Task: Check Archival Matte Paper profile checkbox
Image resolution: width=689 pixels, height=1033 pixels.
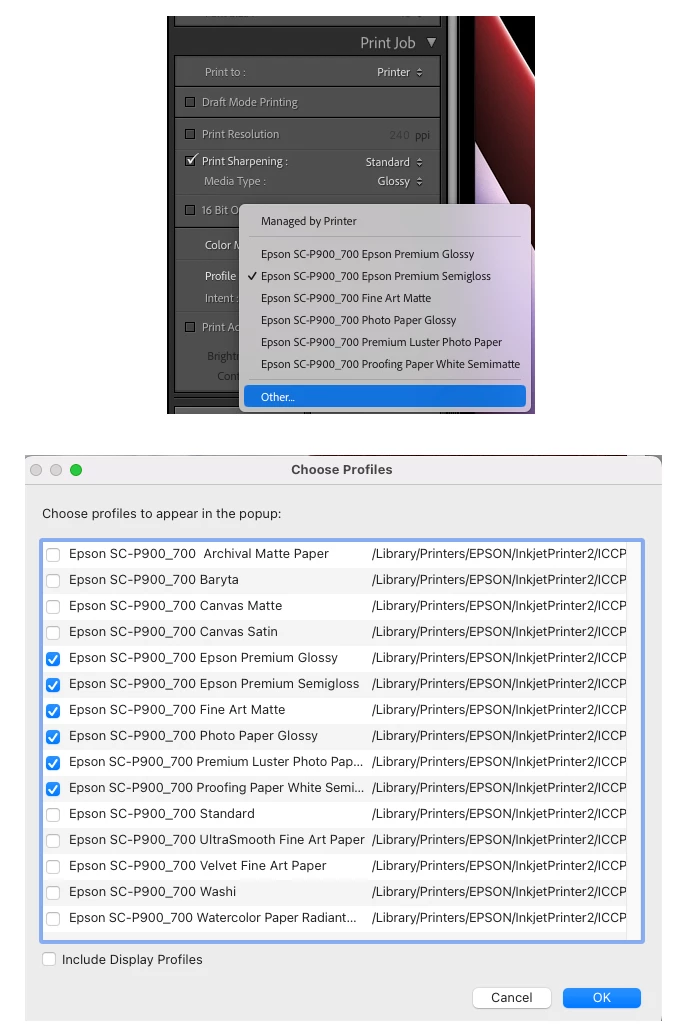Action: [x=53, y=555]
